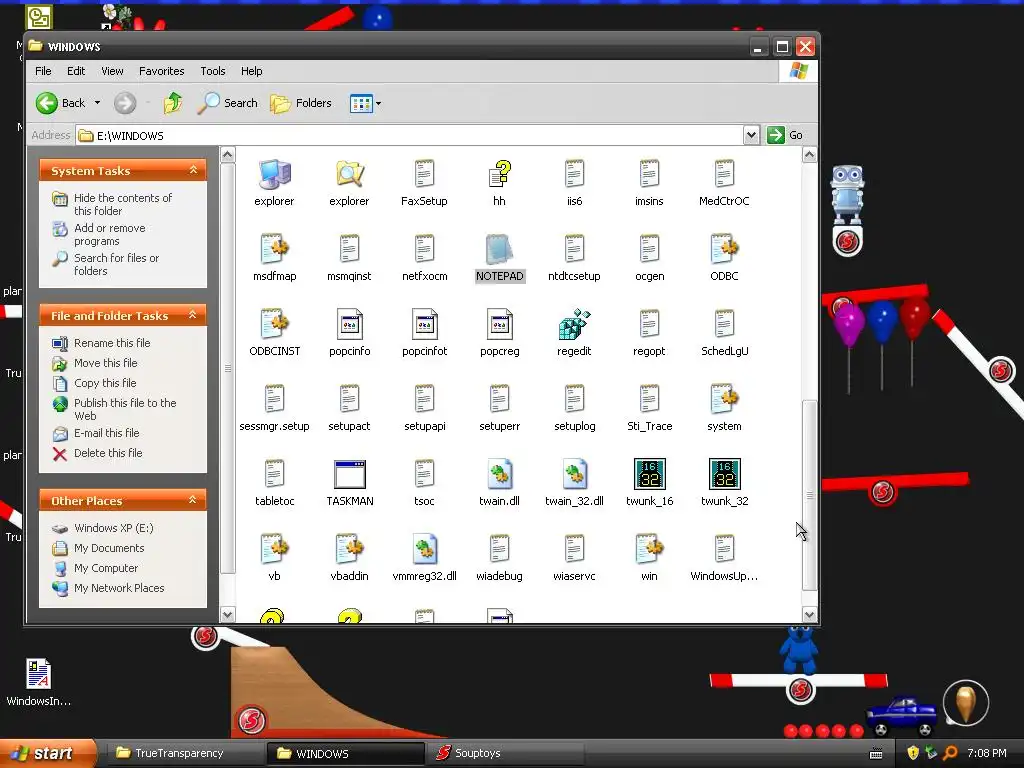Viewport: 1024px width, 768px height.
Task: Click Delete this file link
Action: [x=108, y=453]
